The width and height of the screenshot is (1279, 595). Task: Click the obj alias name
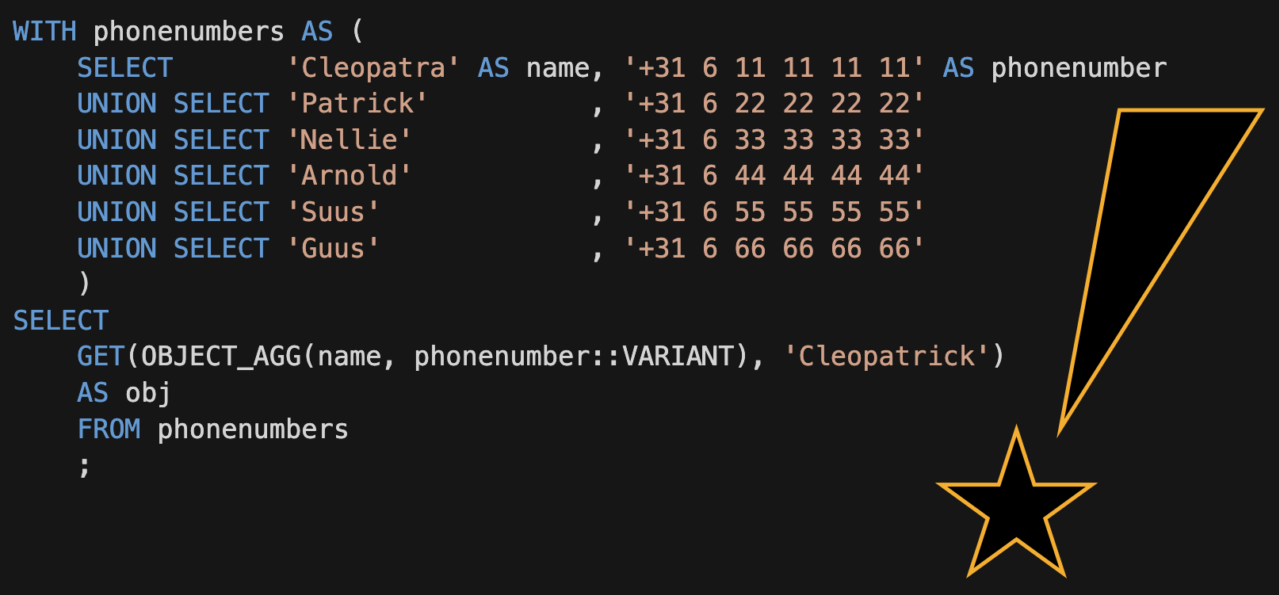(148, 393)
